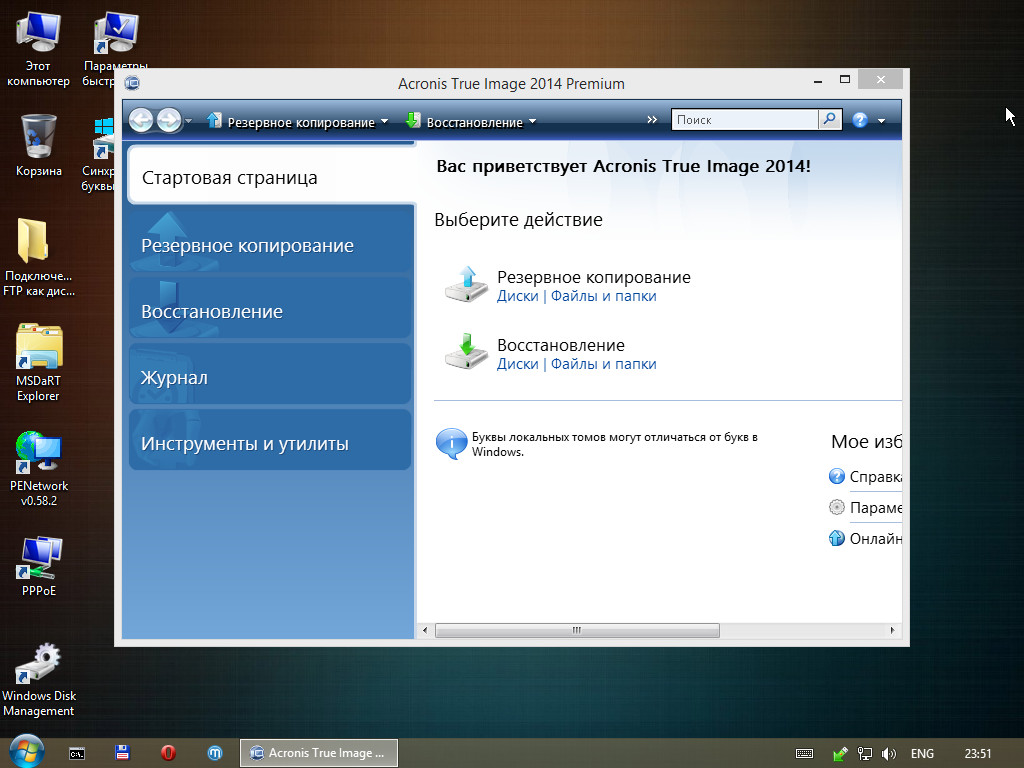The width and height of the screenshot is (1024, 768).
Task: Click the recovery disk icon with green arrow
Action: (x=465, y=353)
